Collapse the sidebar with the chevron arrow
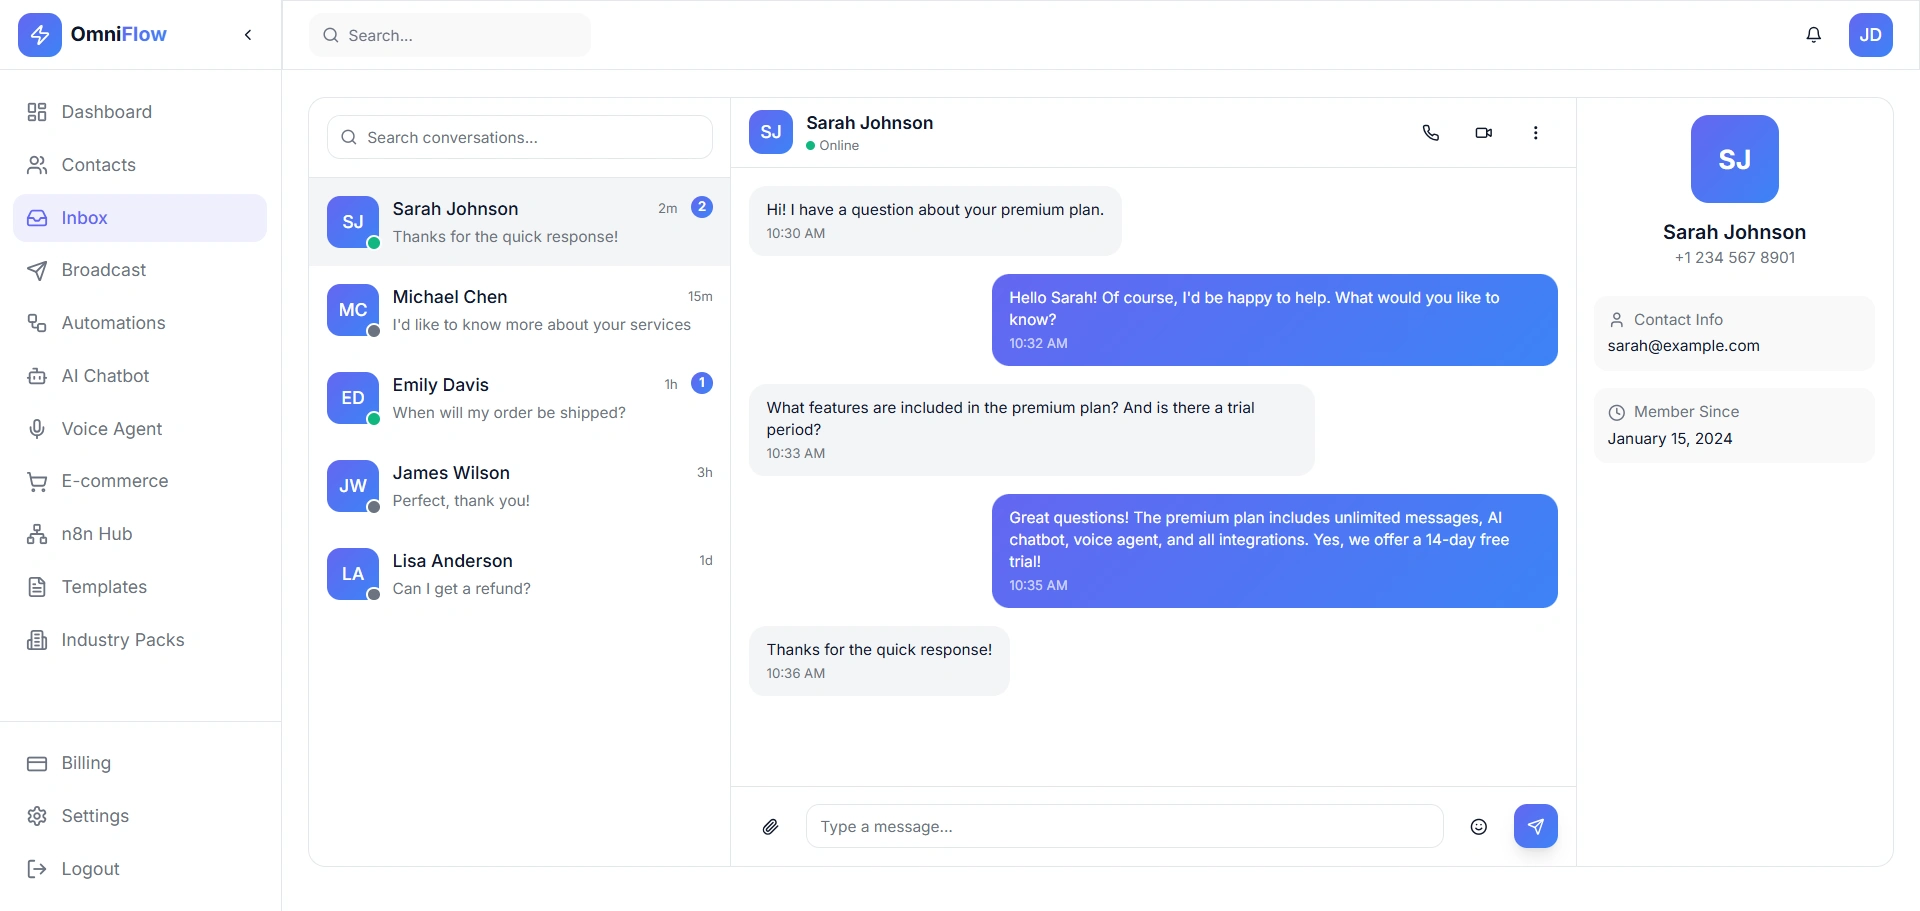 248,35
